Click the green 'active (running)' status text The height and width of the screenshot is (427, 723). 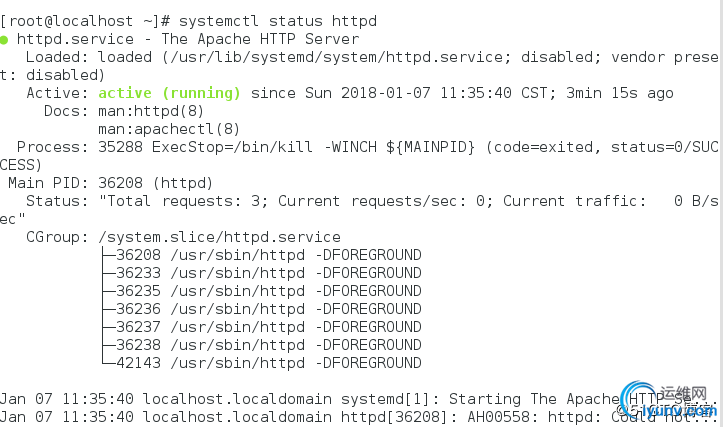click(x=169, y=93)
